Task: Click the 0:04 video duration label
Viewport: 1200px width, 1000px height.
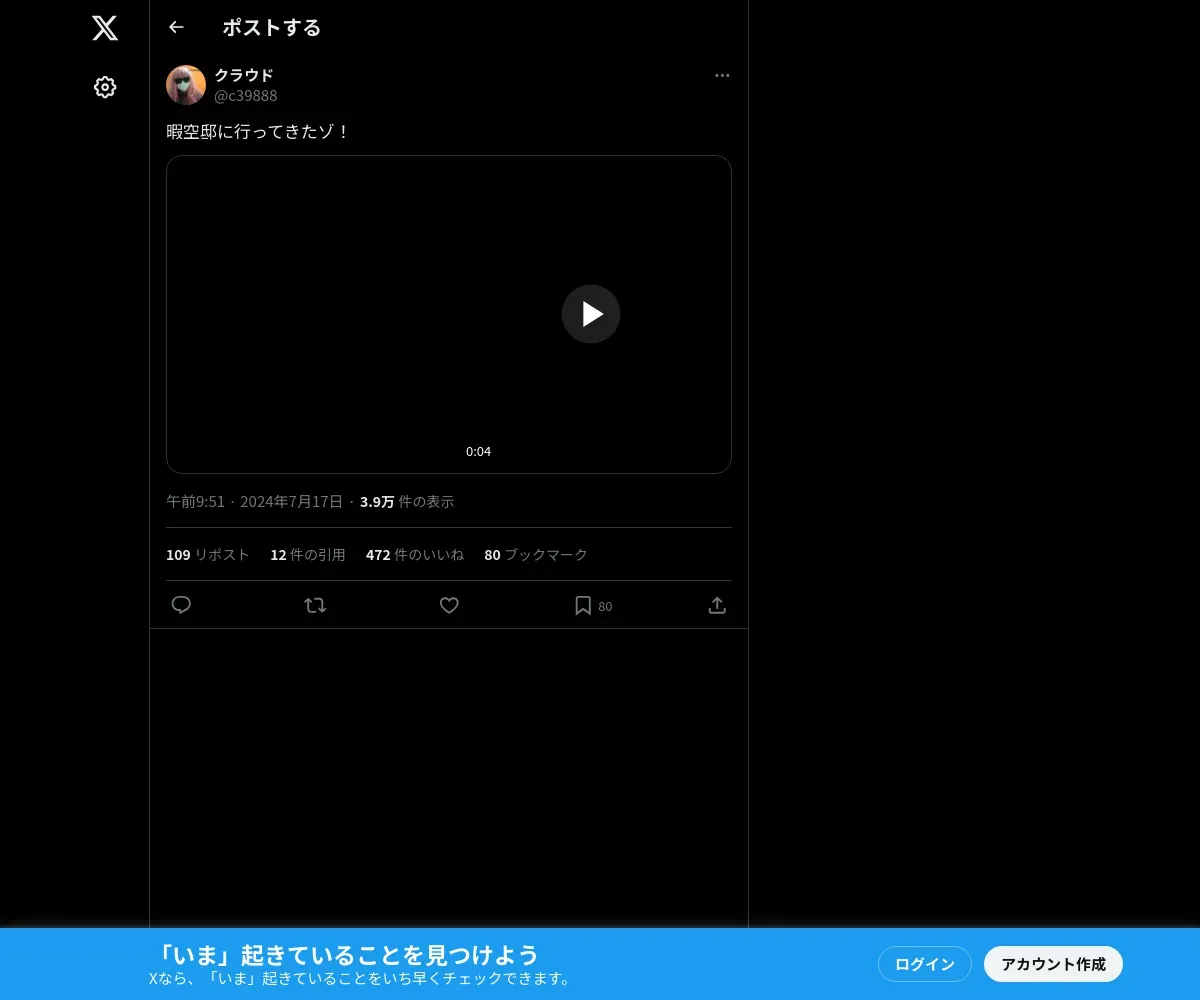Action: (478, 451)
